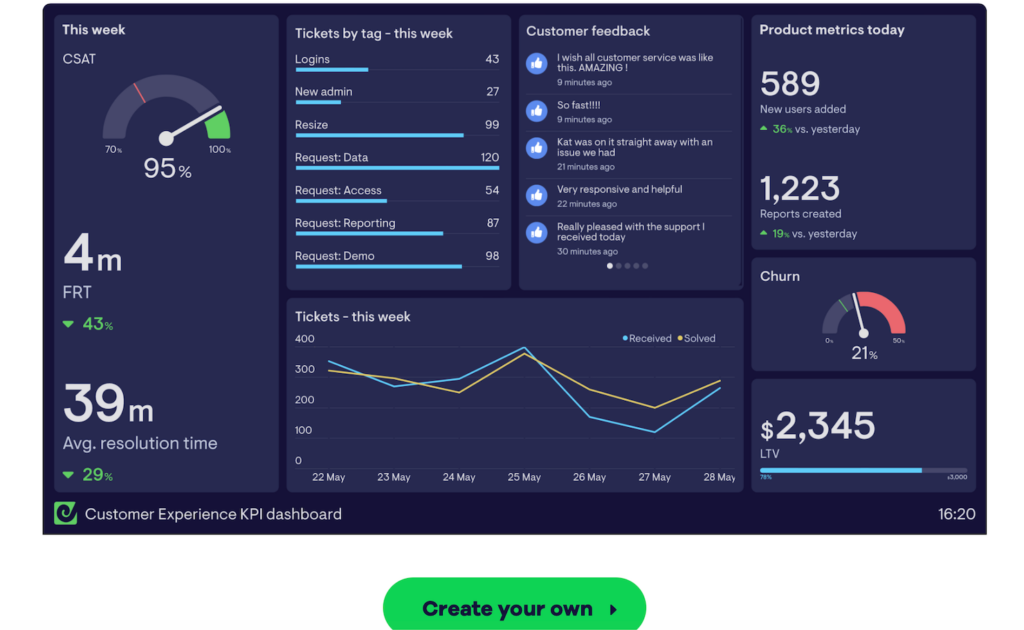Click the arrow on Create your own button
The image size is (1024, 630).
[x=613, y=609]
